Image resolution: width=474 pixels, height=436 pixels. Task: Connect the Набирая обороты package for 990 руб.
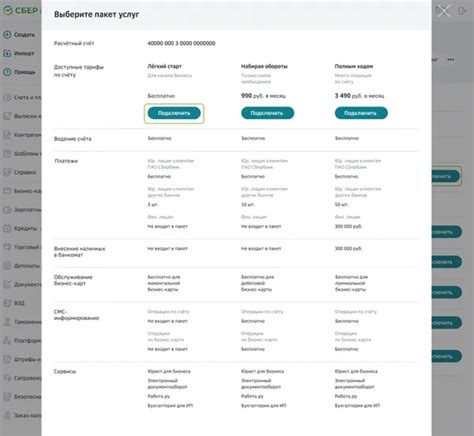[267, 113]
